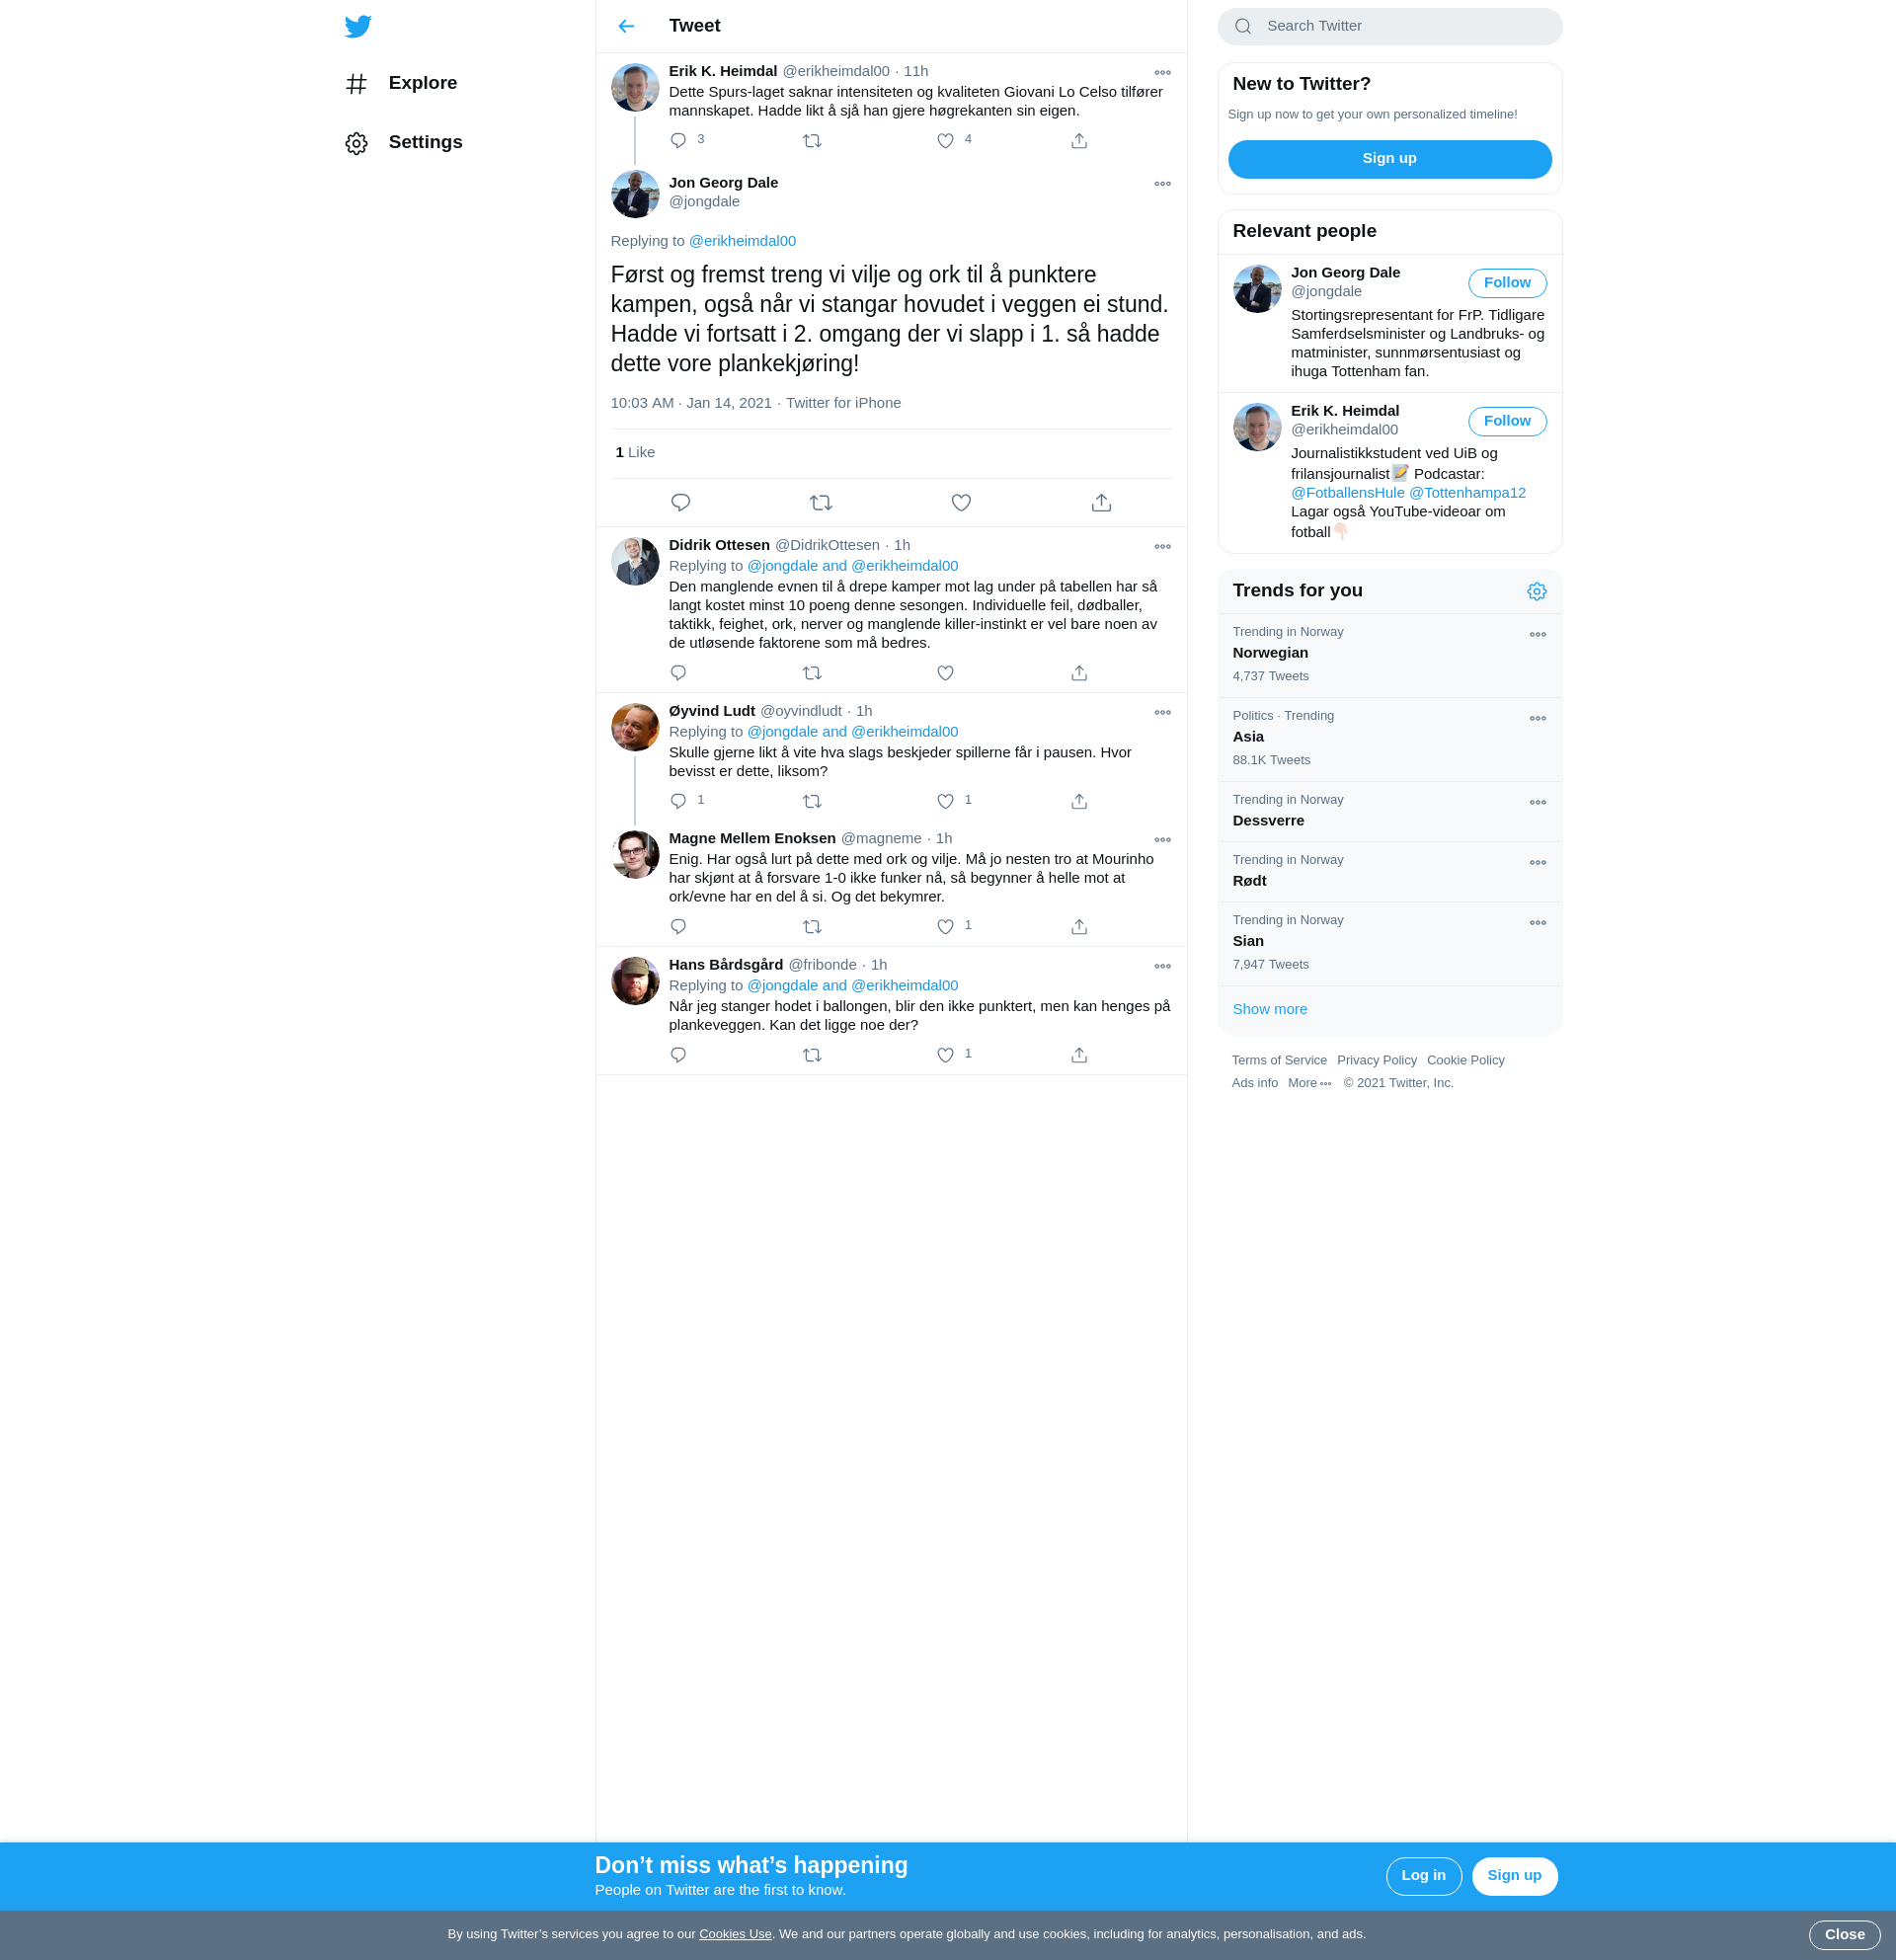Open the Explore page
The image size is (1896, 1960).
[422, 83]
